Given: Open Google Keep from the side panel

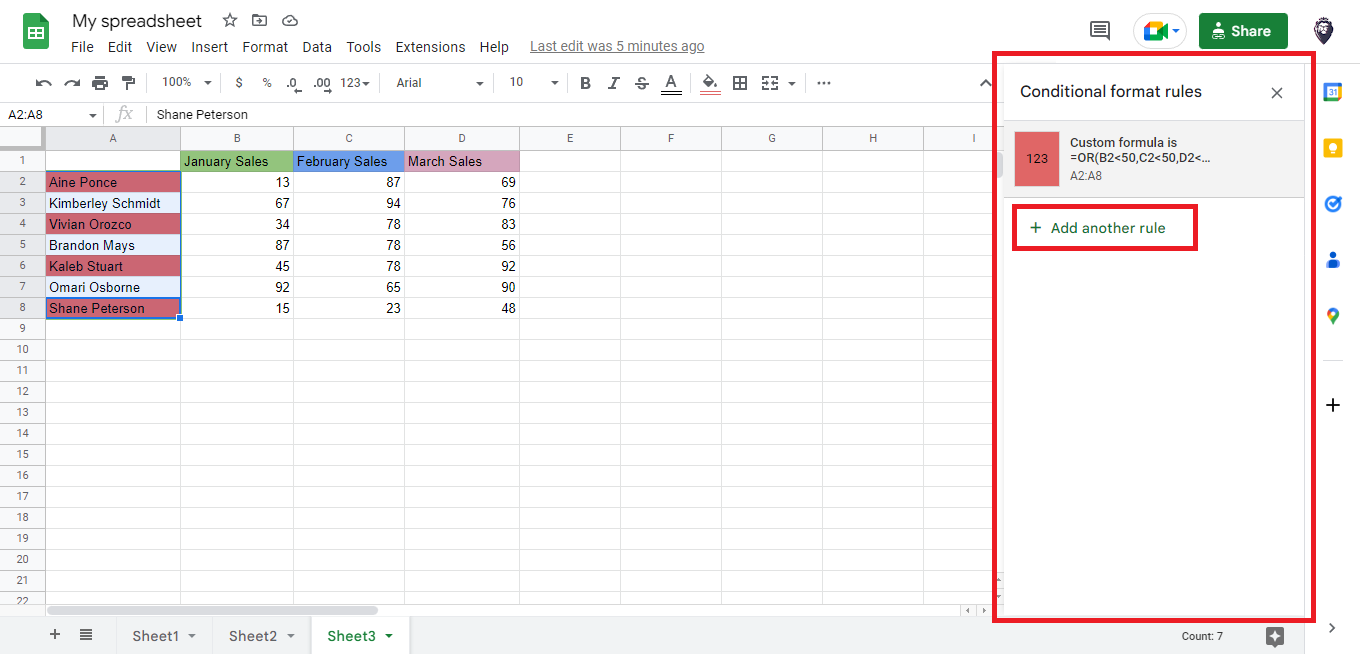Looking at the screenshot, I should tap(1332, 148).
